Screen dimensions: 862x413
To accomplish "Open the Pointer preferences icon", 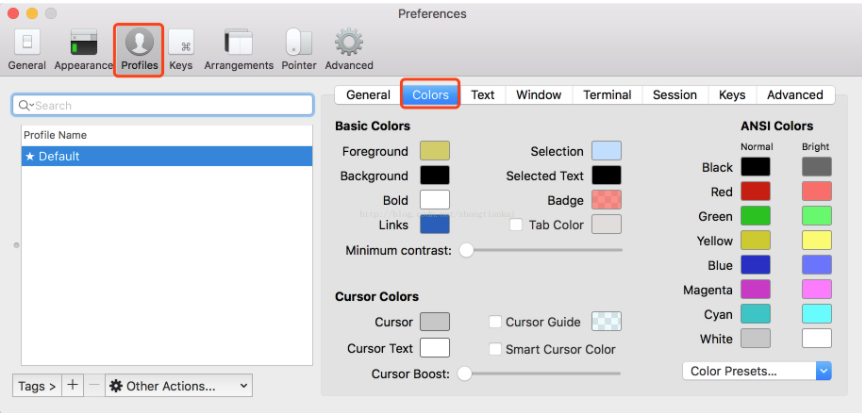I will [x=297, y=44].
